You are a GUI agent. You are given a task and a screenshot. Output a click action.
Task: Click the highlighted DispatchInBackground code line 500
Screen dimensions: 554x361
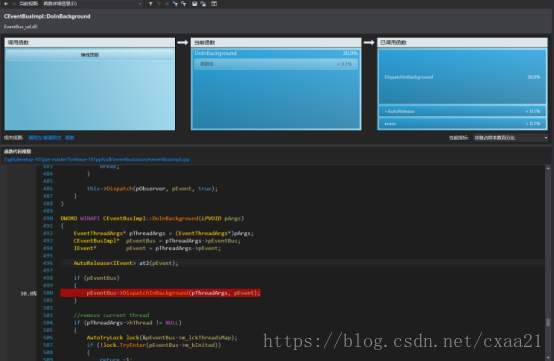click(160, 293)
